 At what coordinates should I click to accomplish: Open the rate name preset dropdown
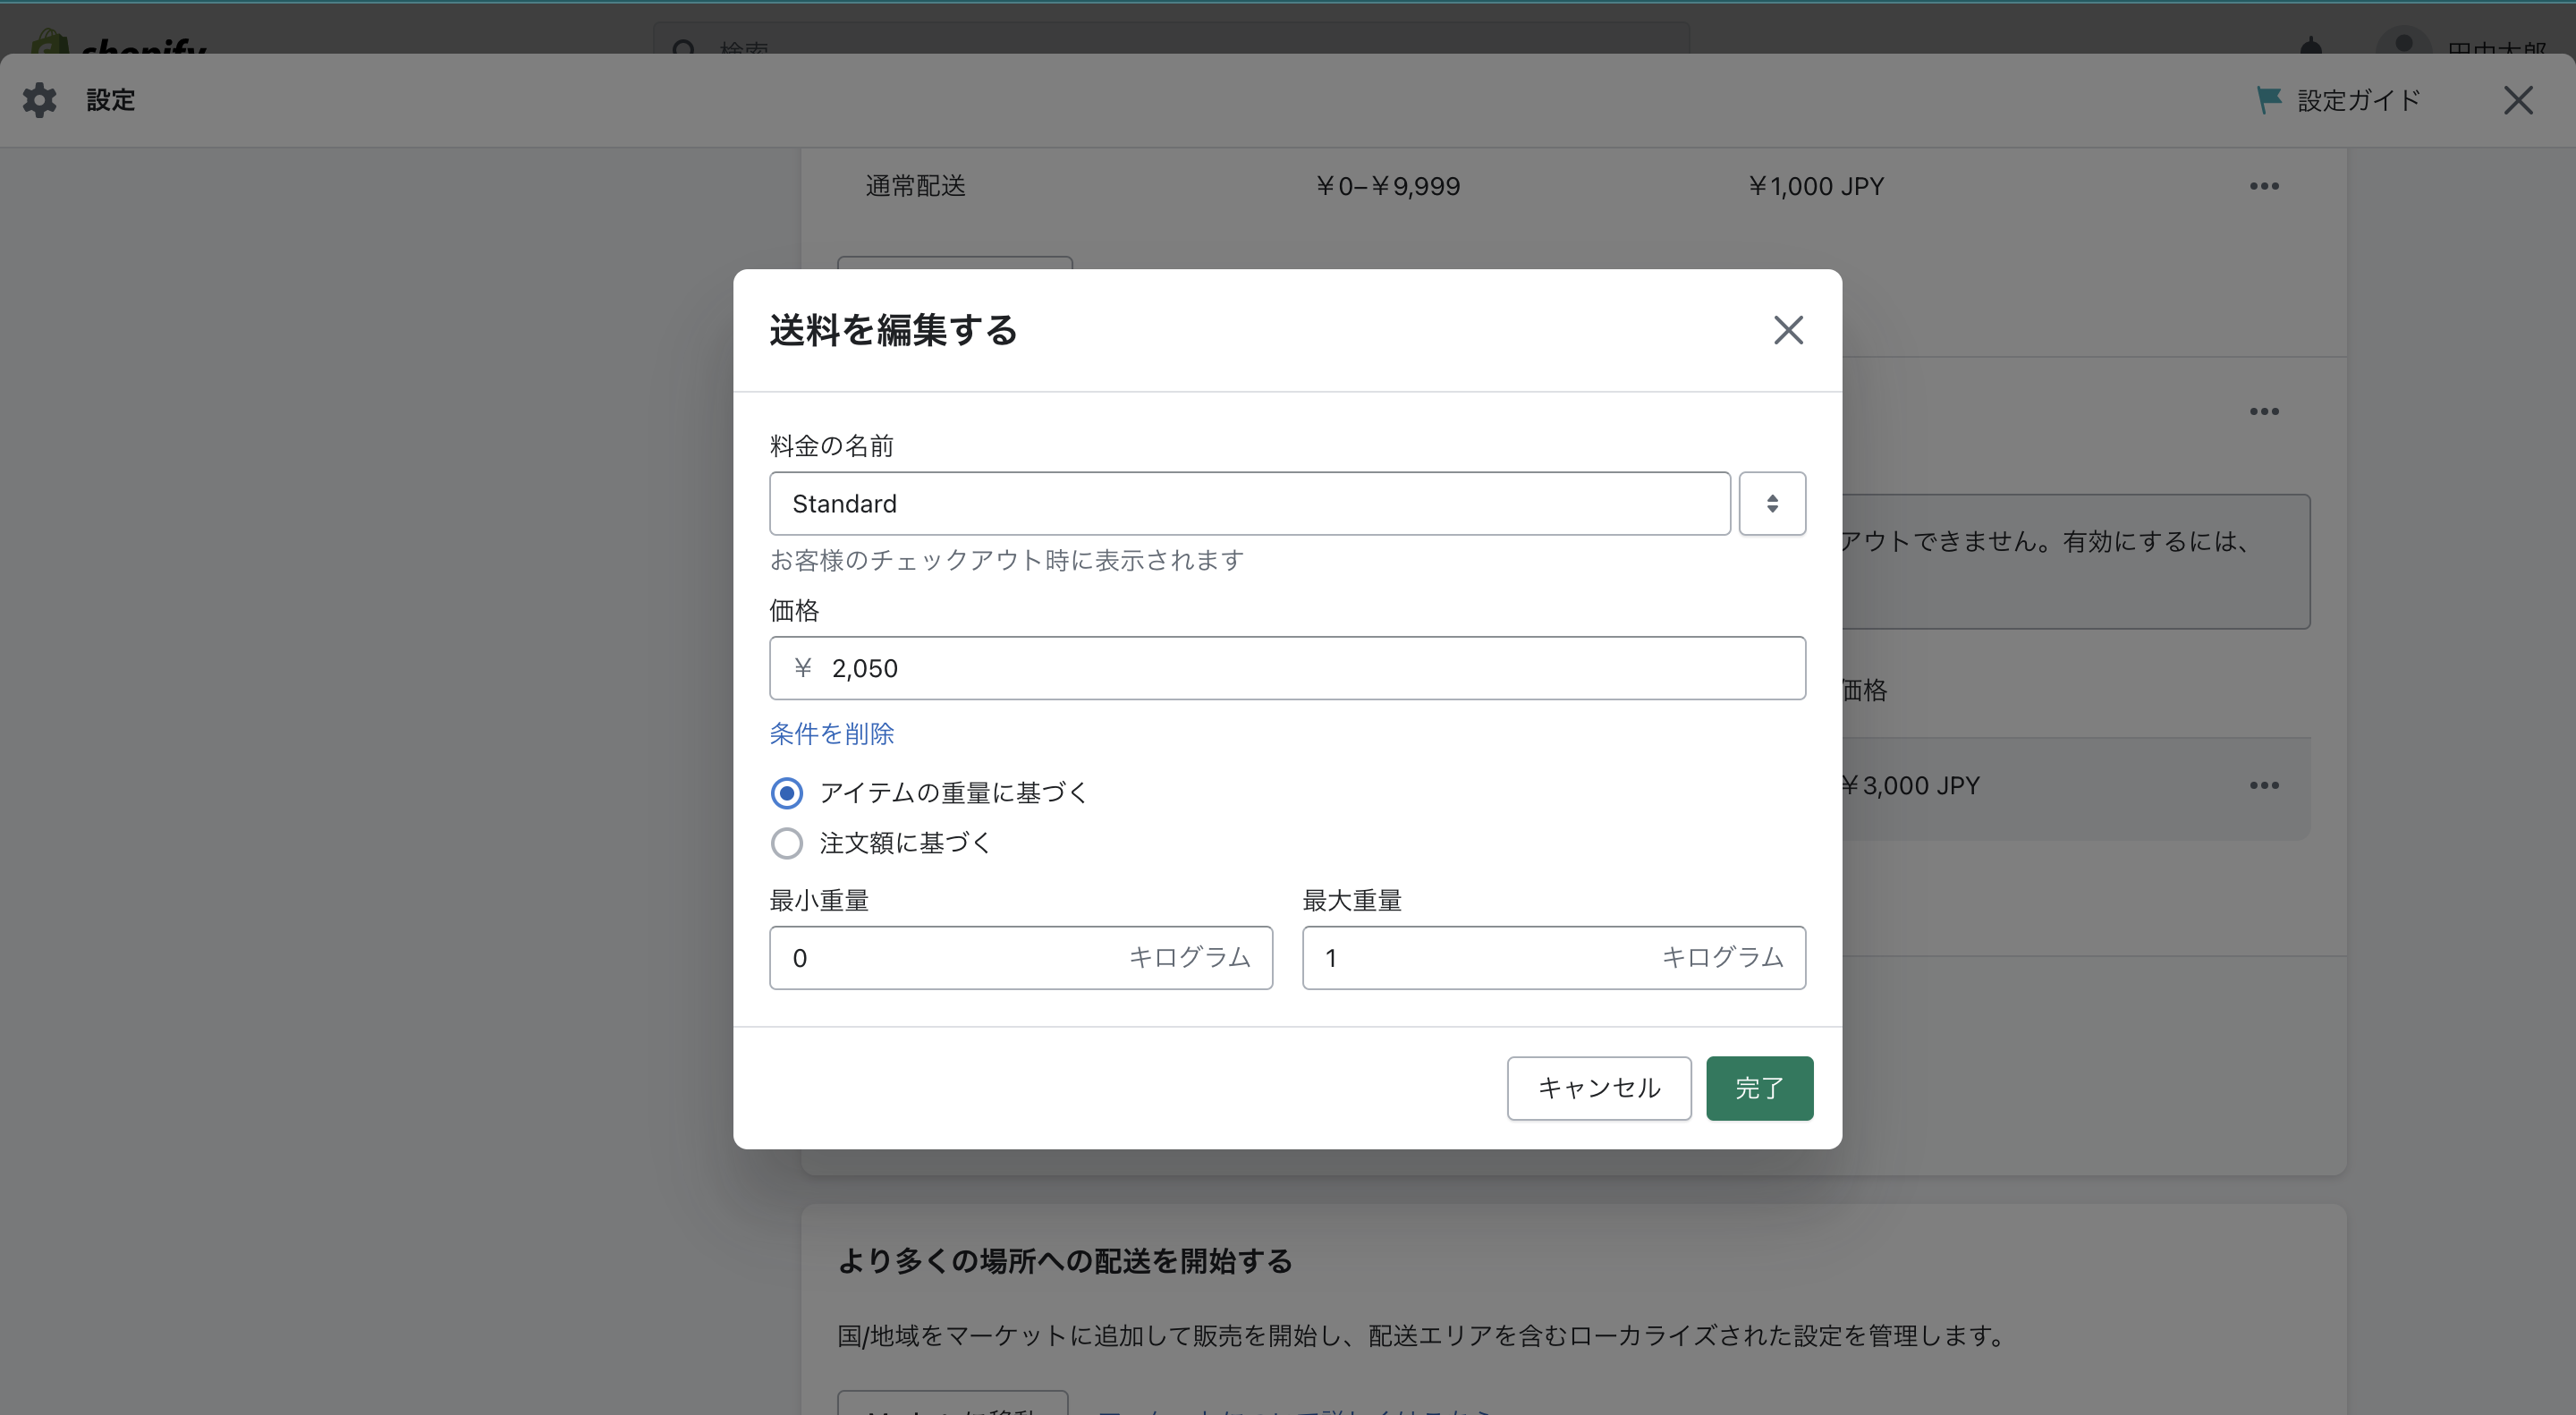pyautogui.click(x=1772, y=503)
